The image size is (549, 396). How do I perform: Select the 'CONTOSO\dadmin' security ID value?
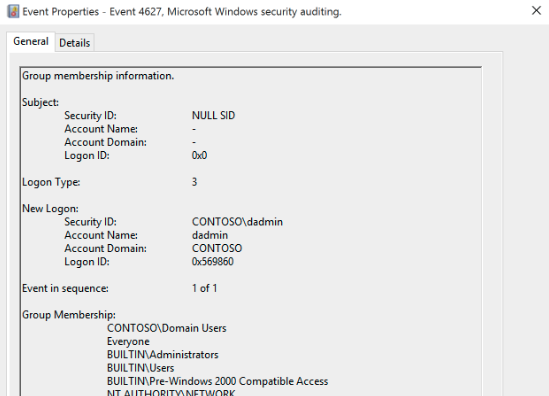coord(237,222)
